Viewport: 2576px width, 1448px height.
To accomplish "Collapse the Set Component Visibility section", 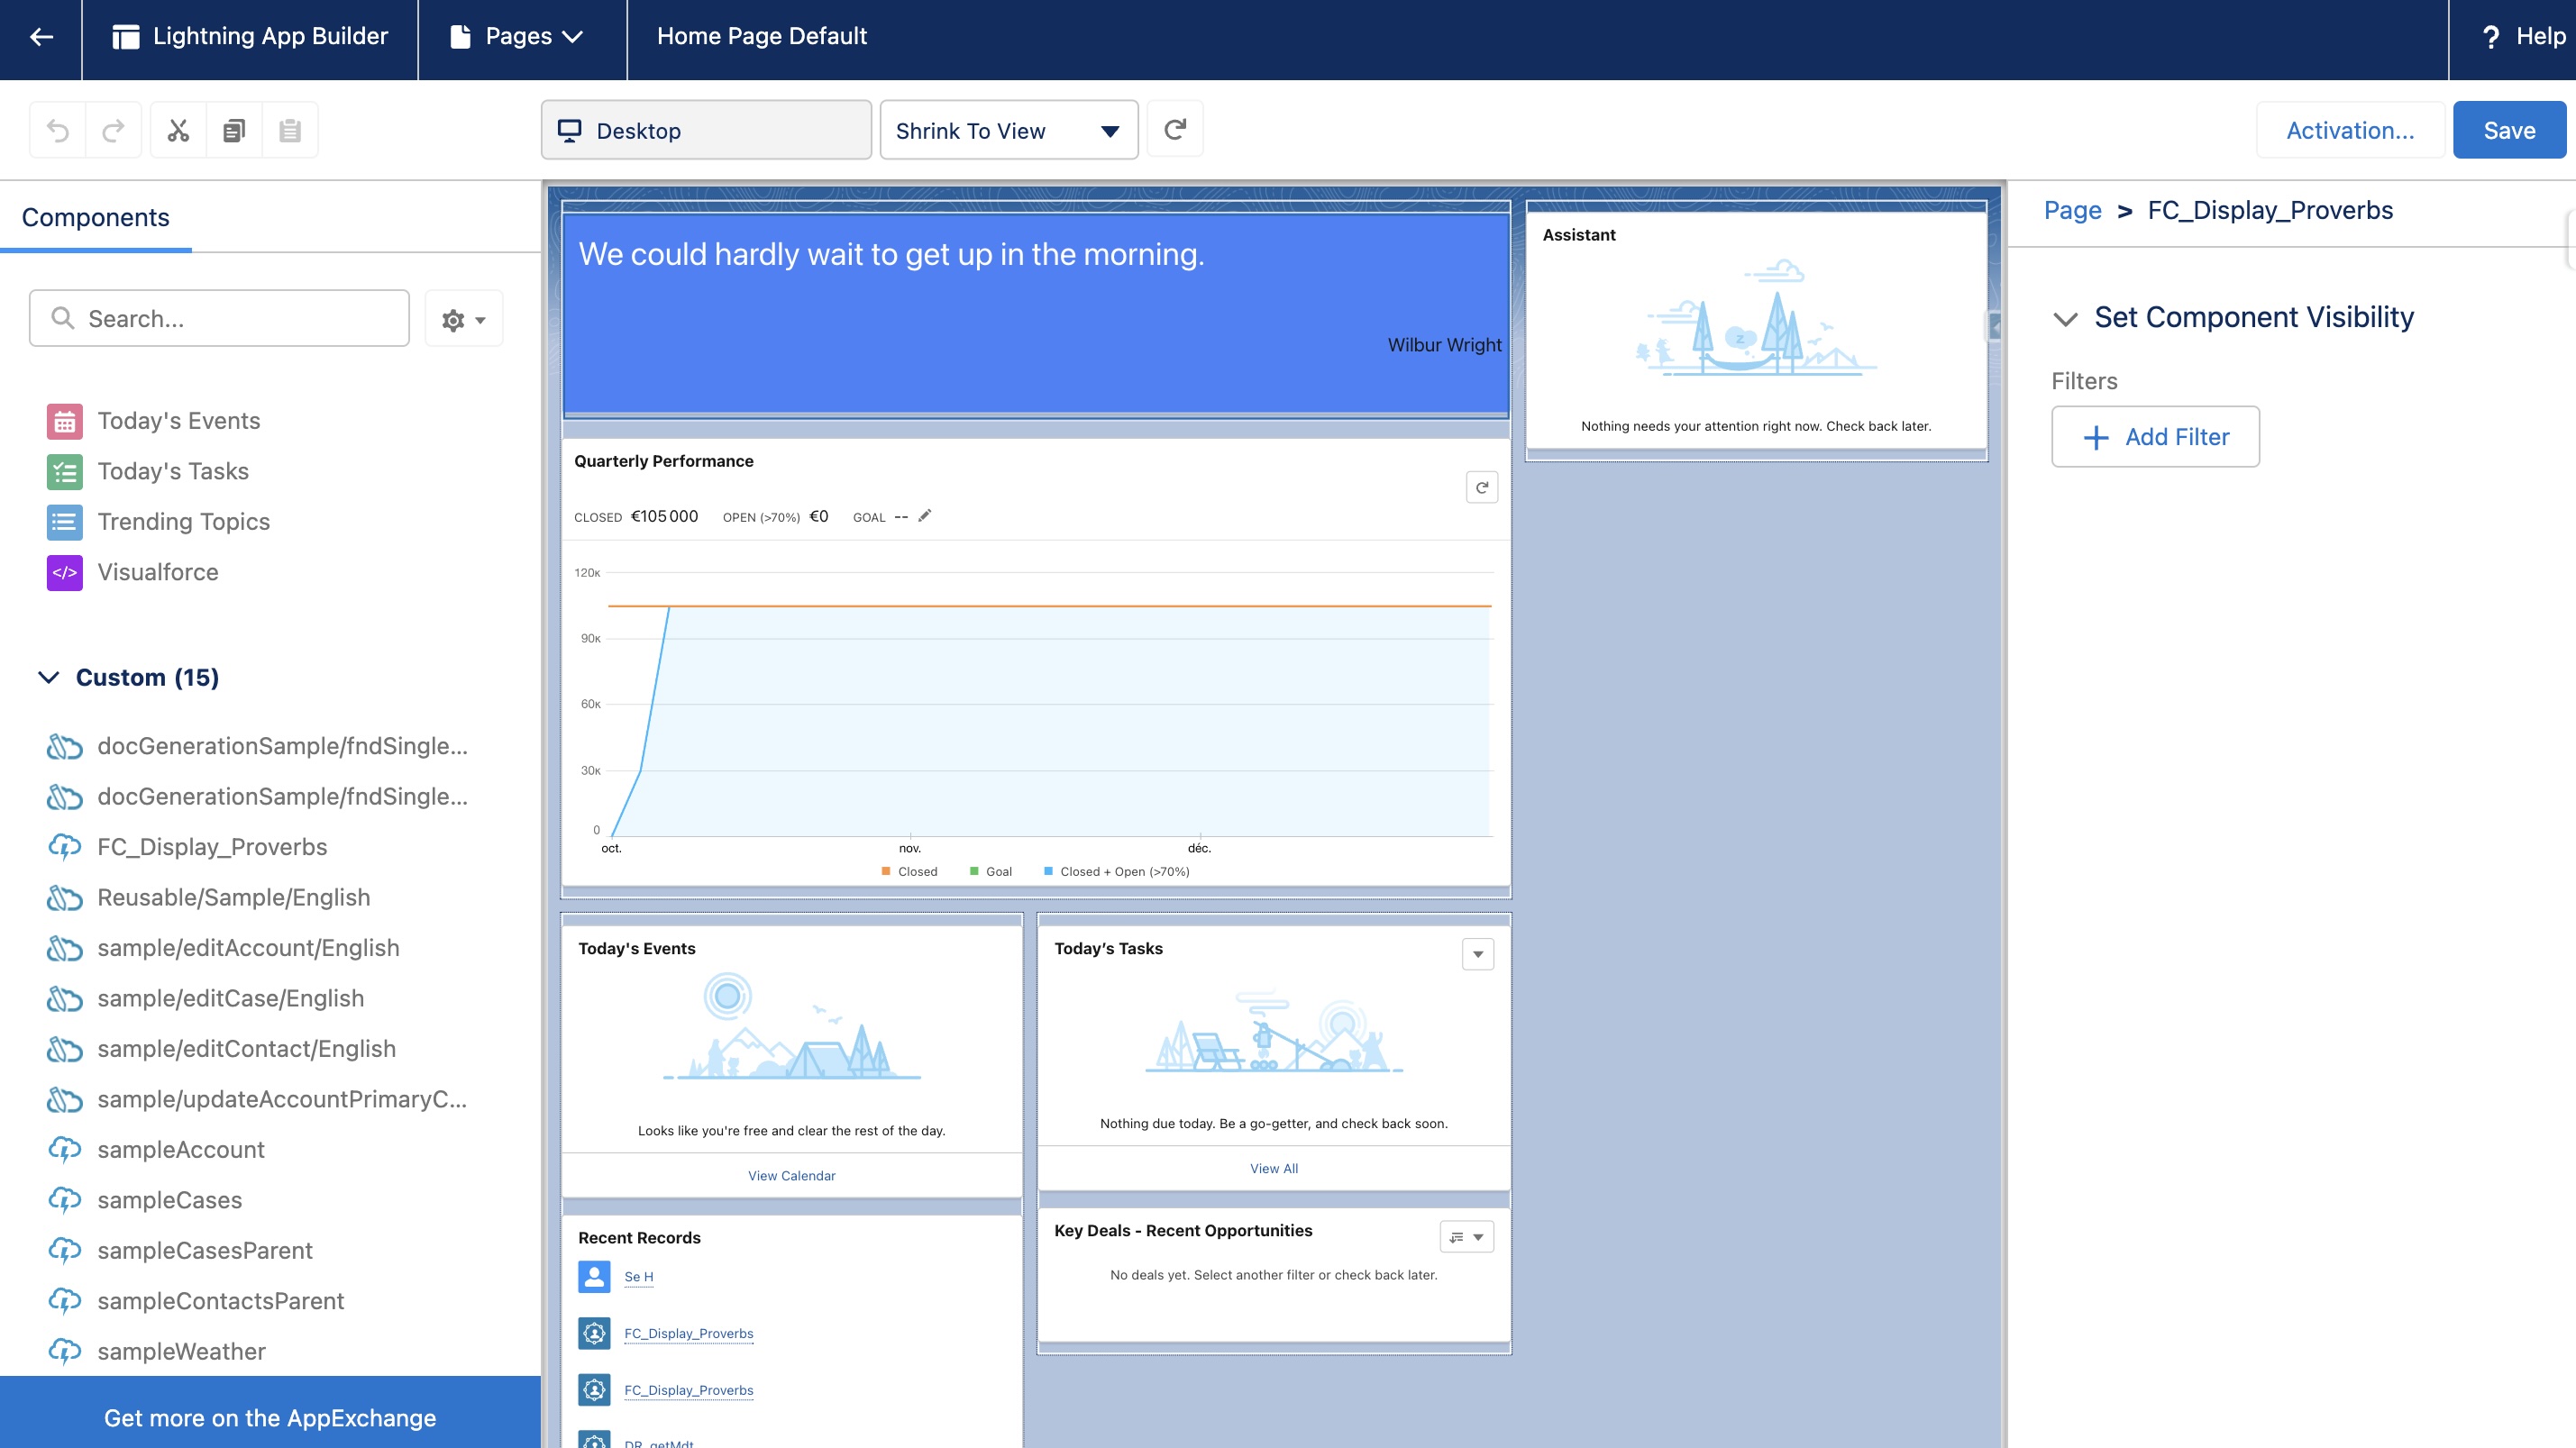I will point(2065,319).
